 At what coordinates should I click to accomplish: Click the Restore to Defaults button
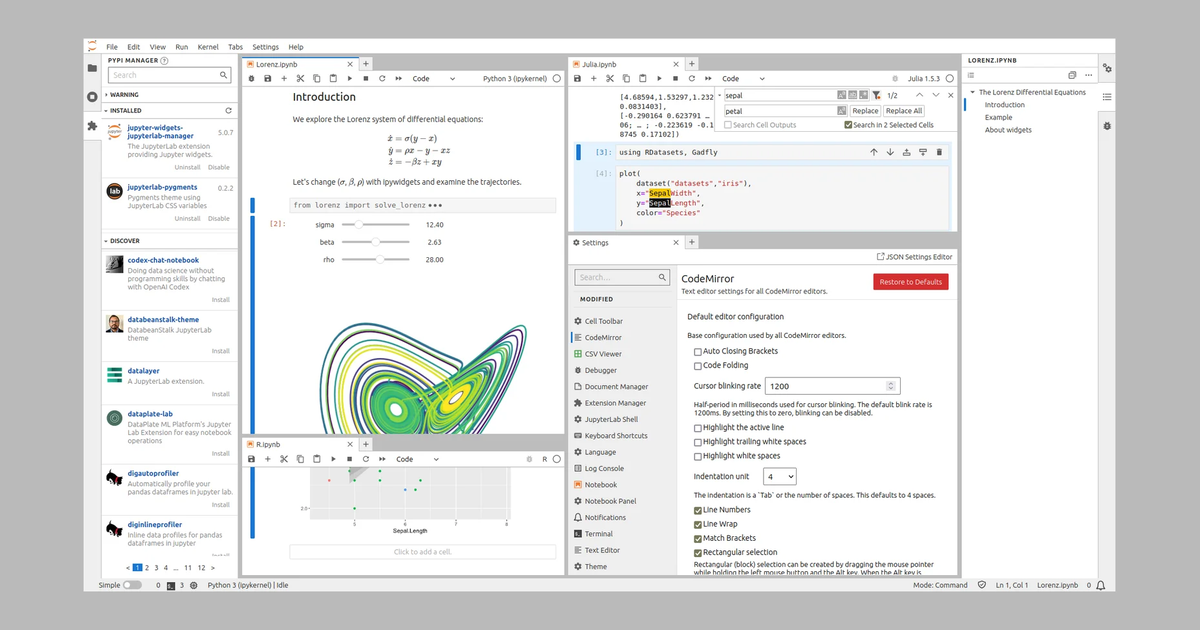911,282
